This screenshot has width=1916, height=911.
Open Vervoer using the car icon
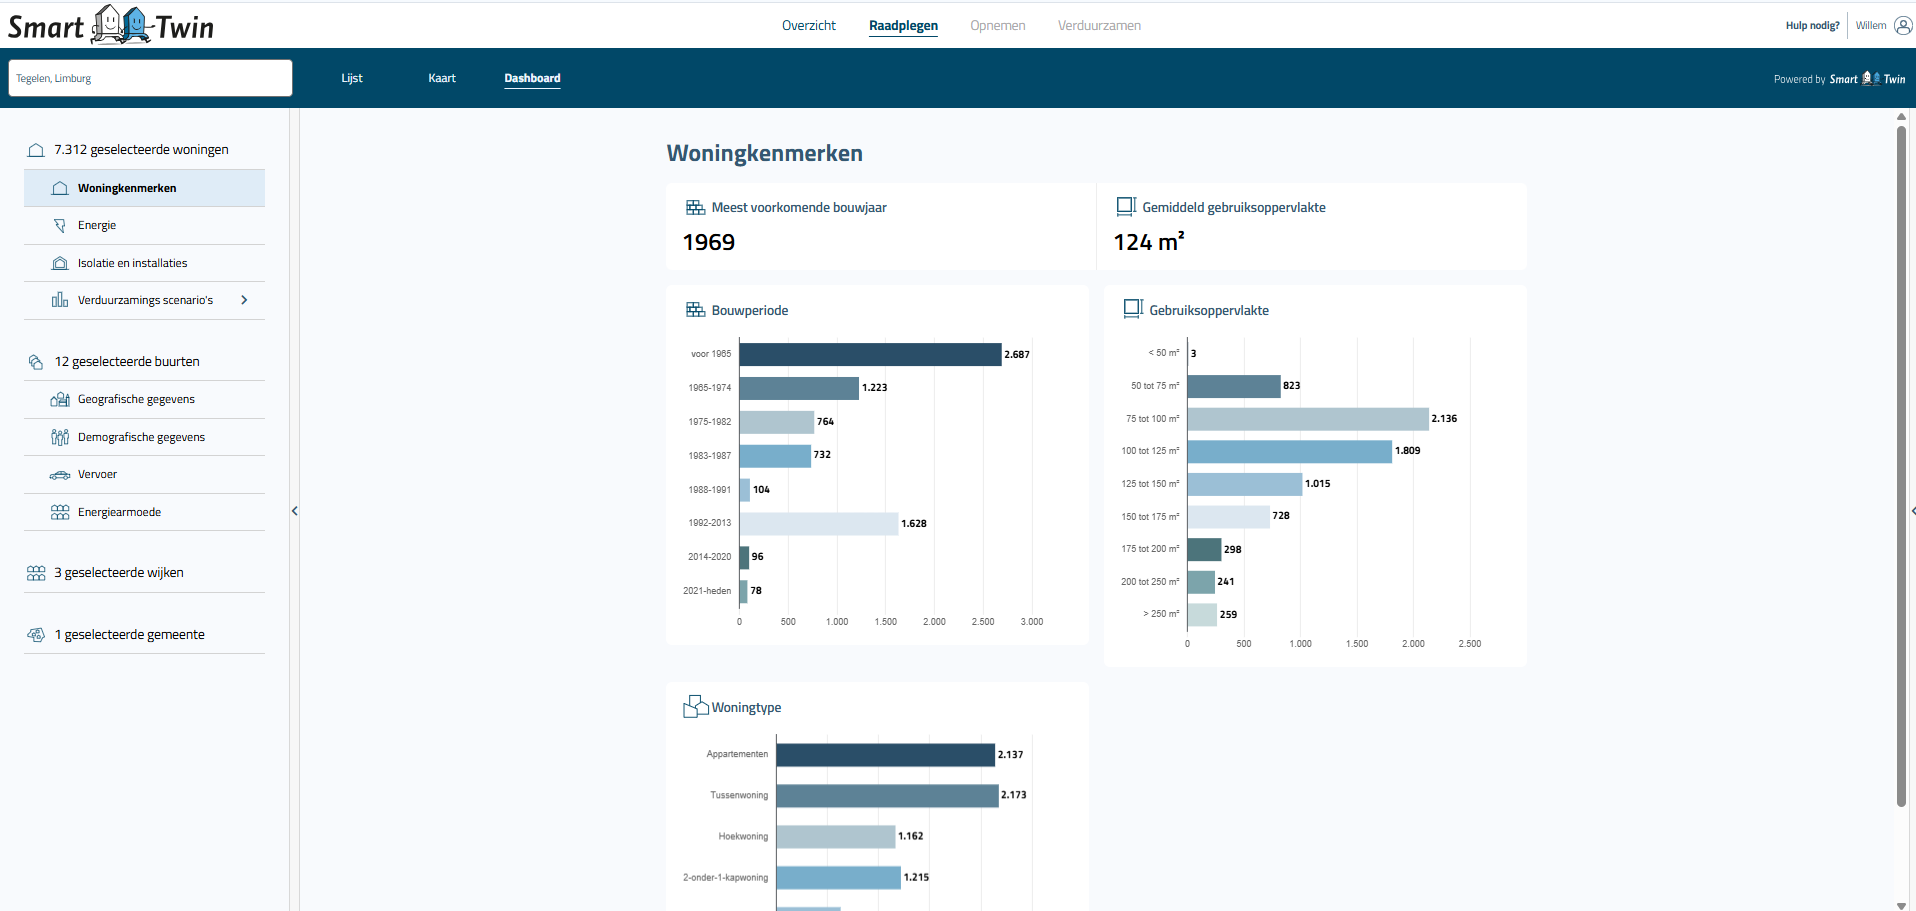[59, 473]
